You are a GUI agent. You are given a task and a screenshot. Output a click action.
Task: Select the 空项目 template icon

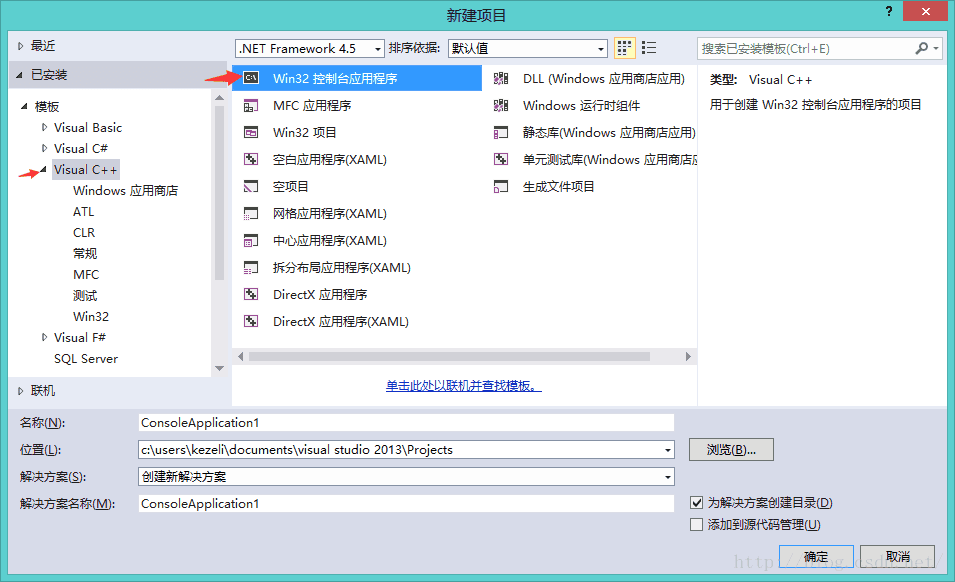pos(251,186)
